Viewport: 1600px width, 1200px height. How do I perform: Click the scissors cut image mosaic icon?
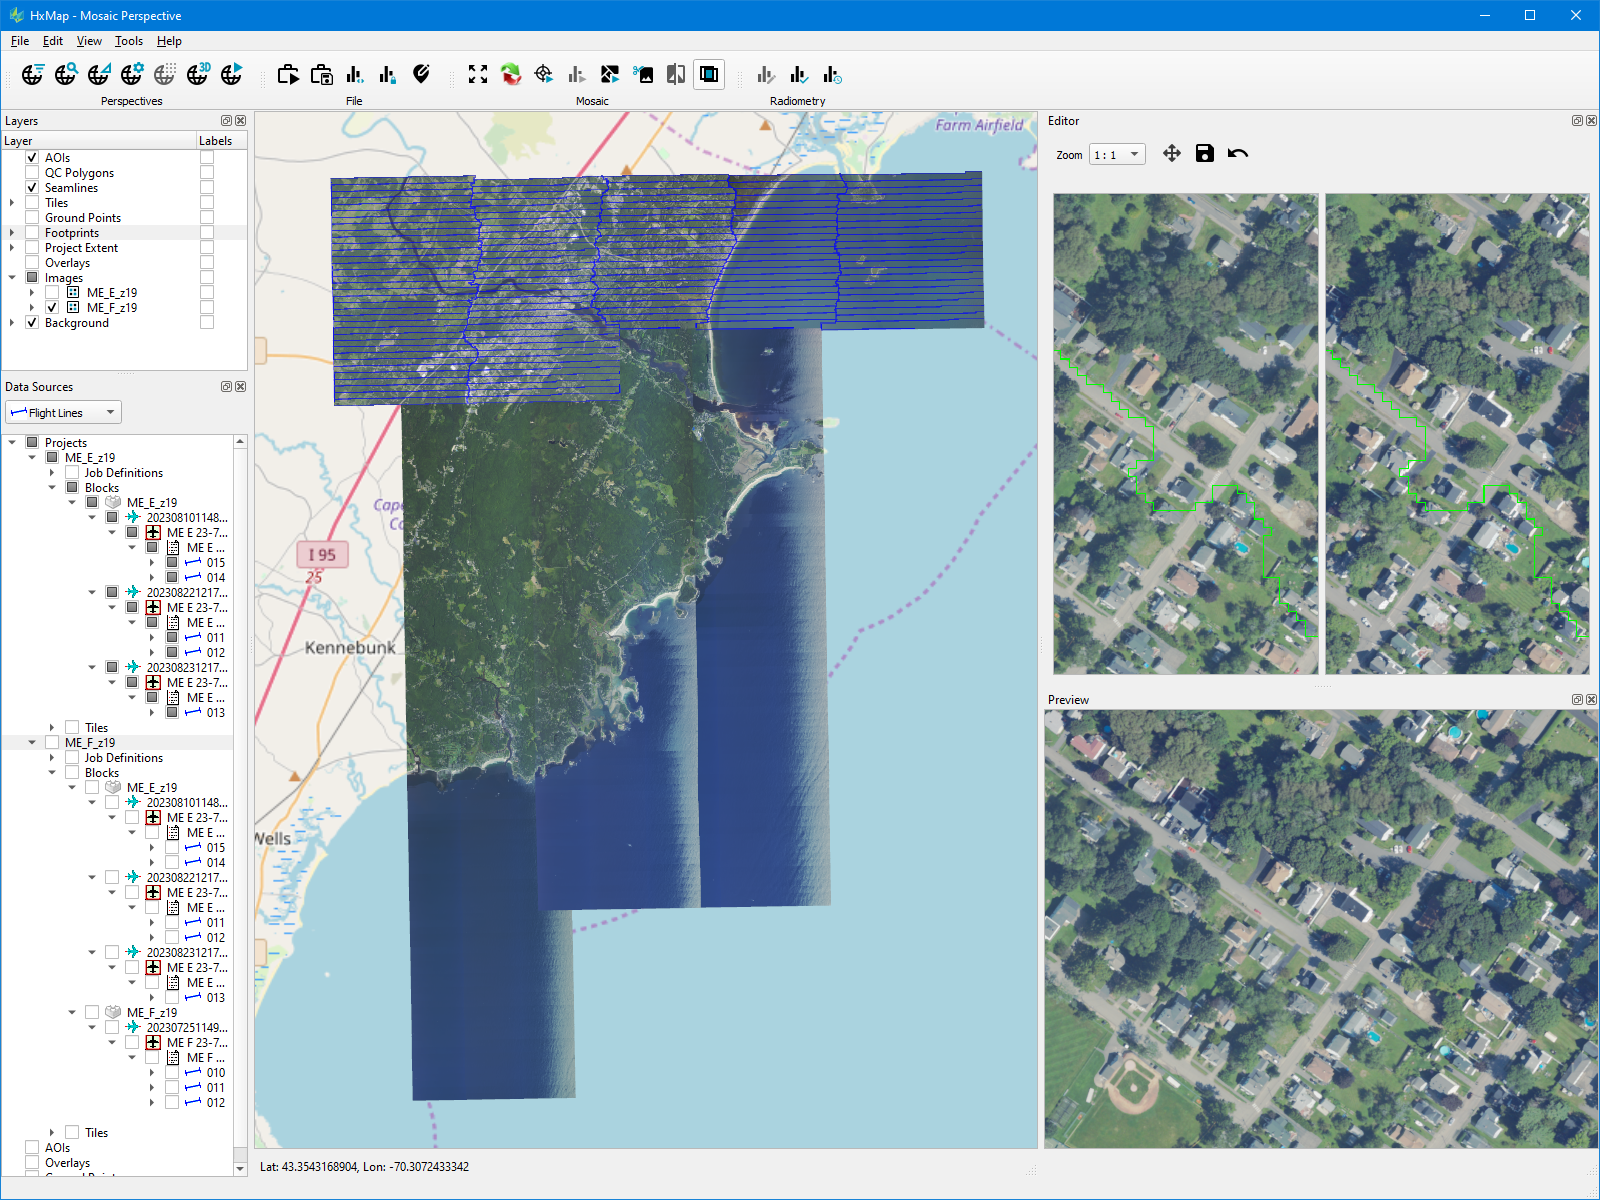[x=643, y=74]
